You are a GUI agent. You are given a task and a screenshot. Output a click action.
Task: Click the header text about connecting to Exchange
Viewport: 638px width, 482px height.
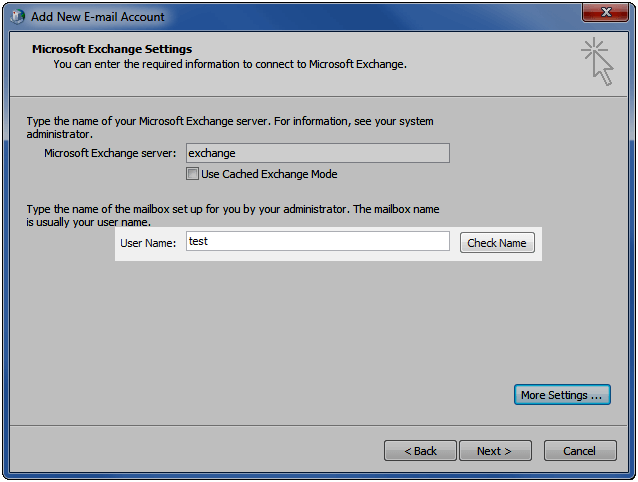tap(230, 64)
